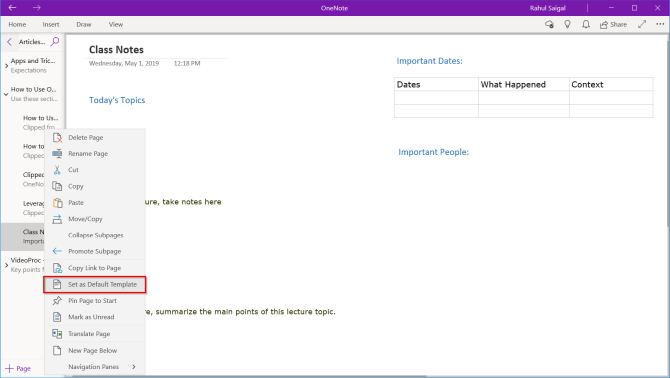Viewport: 670px width, 378px height.
Task: Click the Mark as Unread icon
Action: point(57,317)
